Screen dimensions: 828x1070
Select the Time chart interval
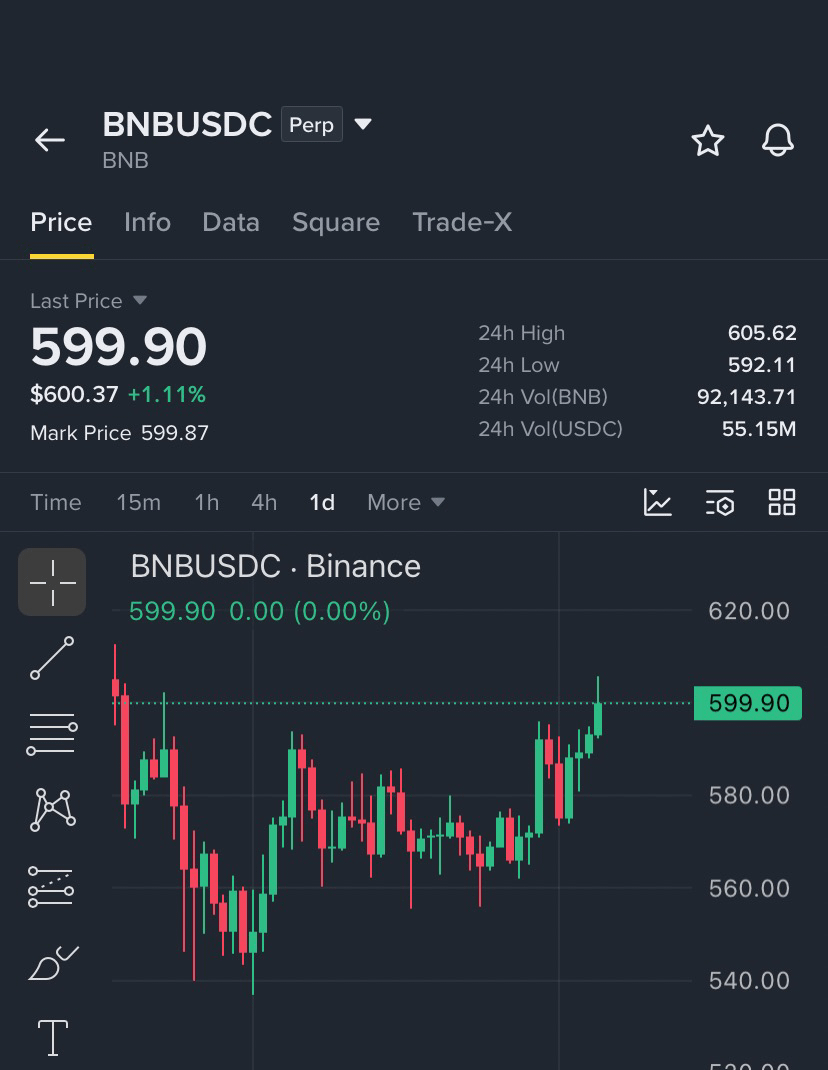tap(56, 502)
